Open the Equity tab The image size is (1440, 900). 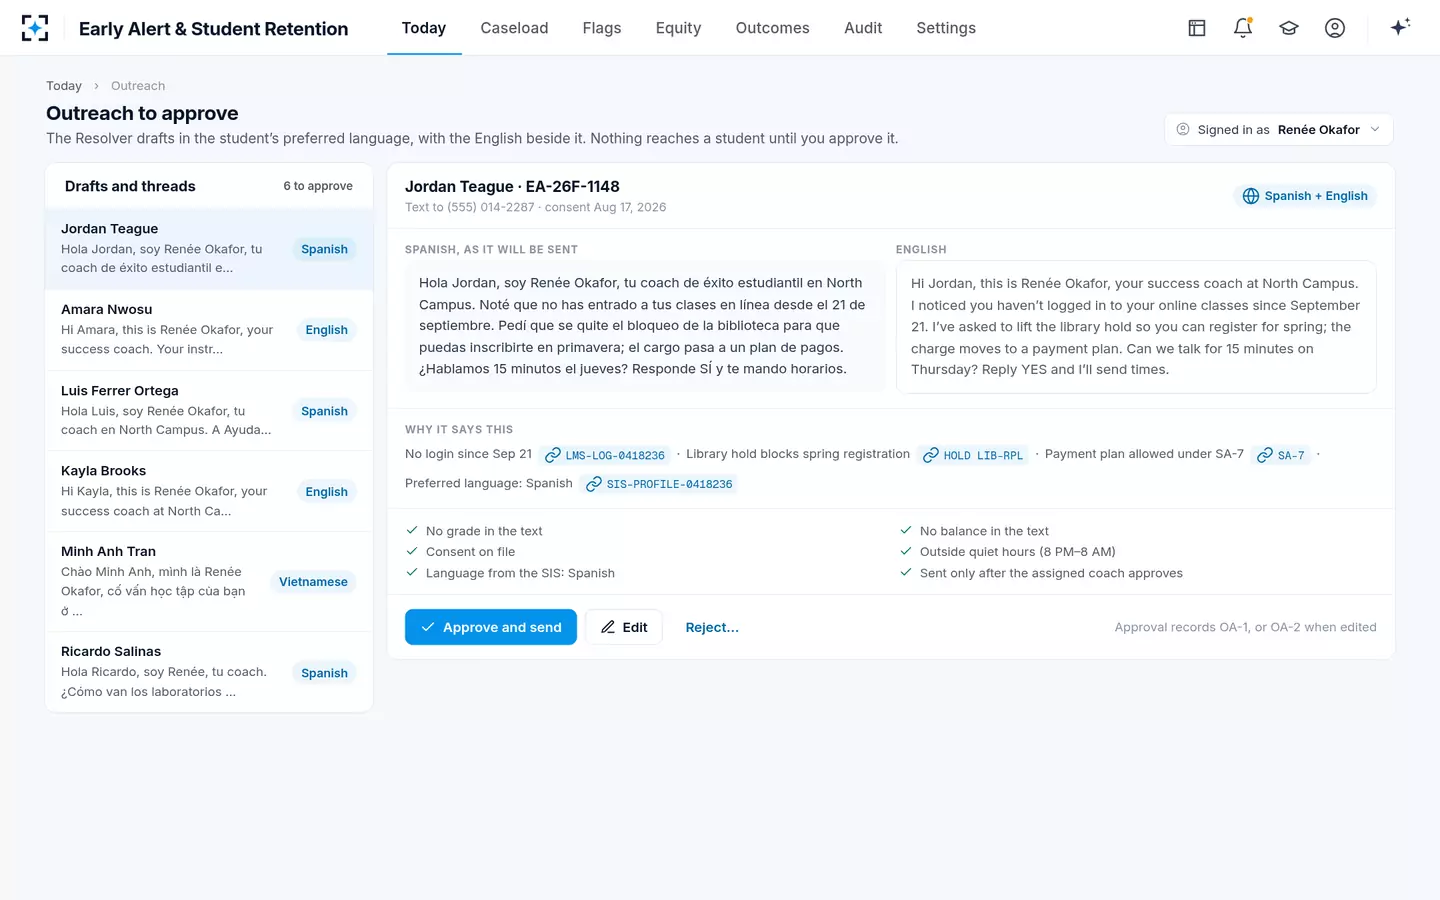pos(678,28)
